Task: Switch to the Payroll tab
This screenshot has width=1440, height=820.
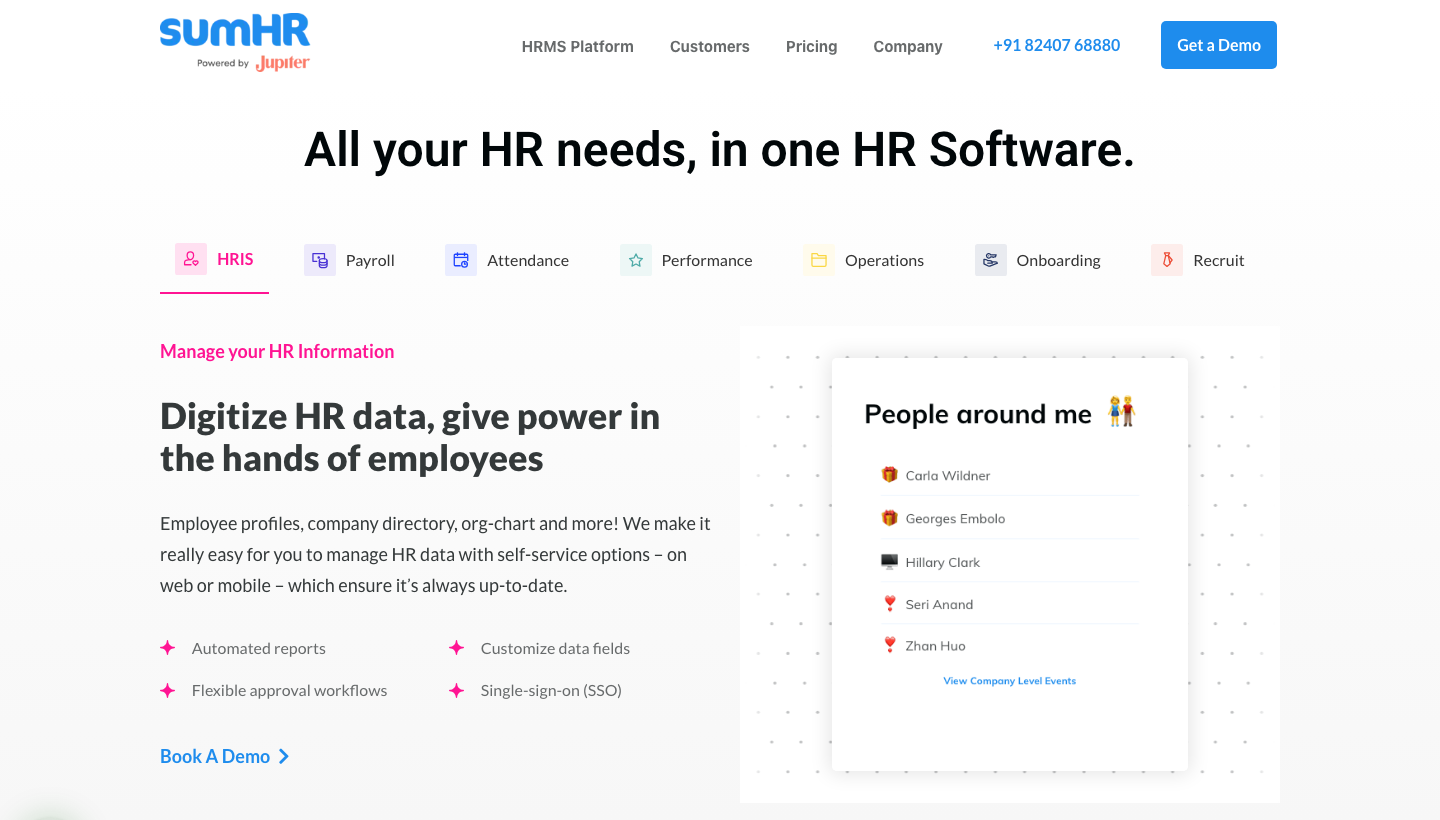Action: pos(350,260)
